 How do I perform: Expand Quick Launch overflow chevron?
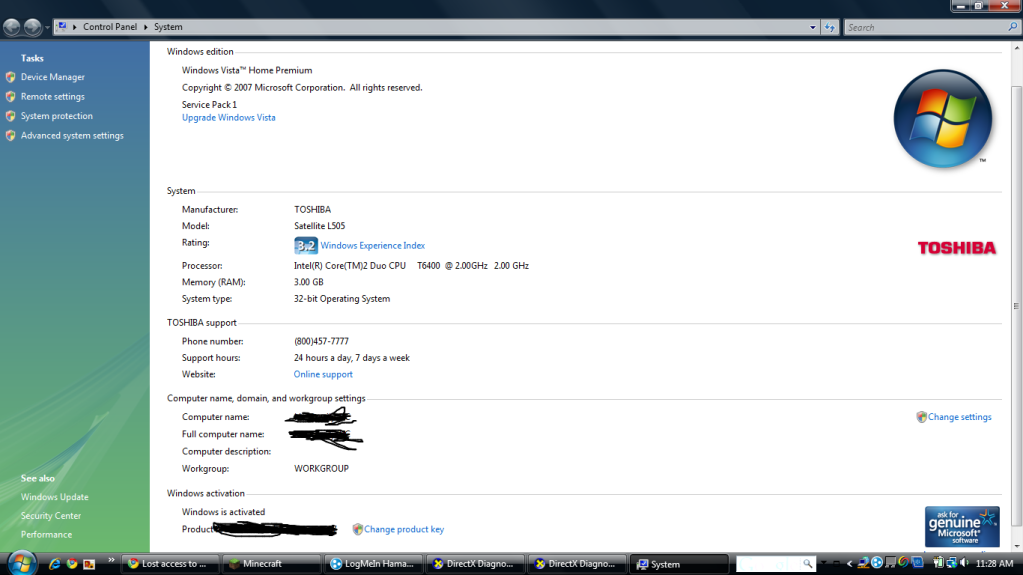(x=111, y=560)
